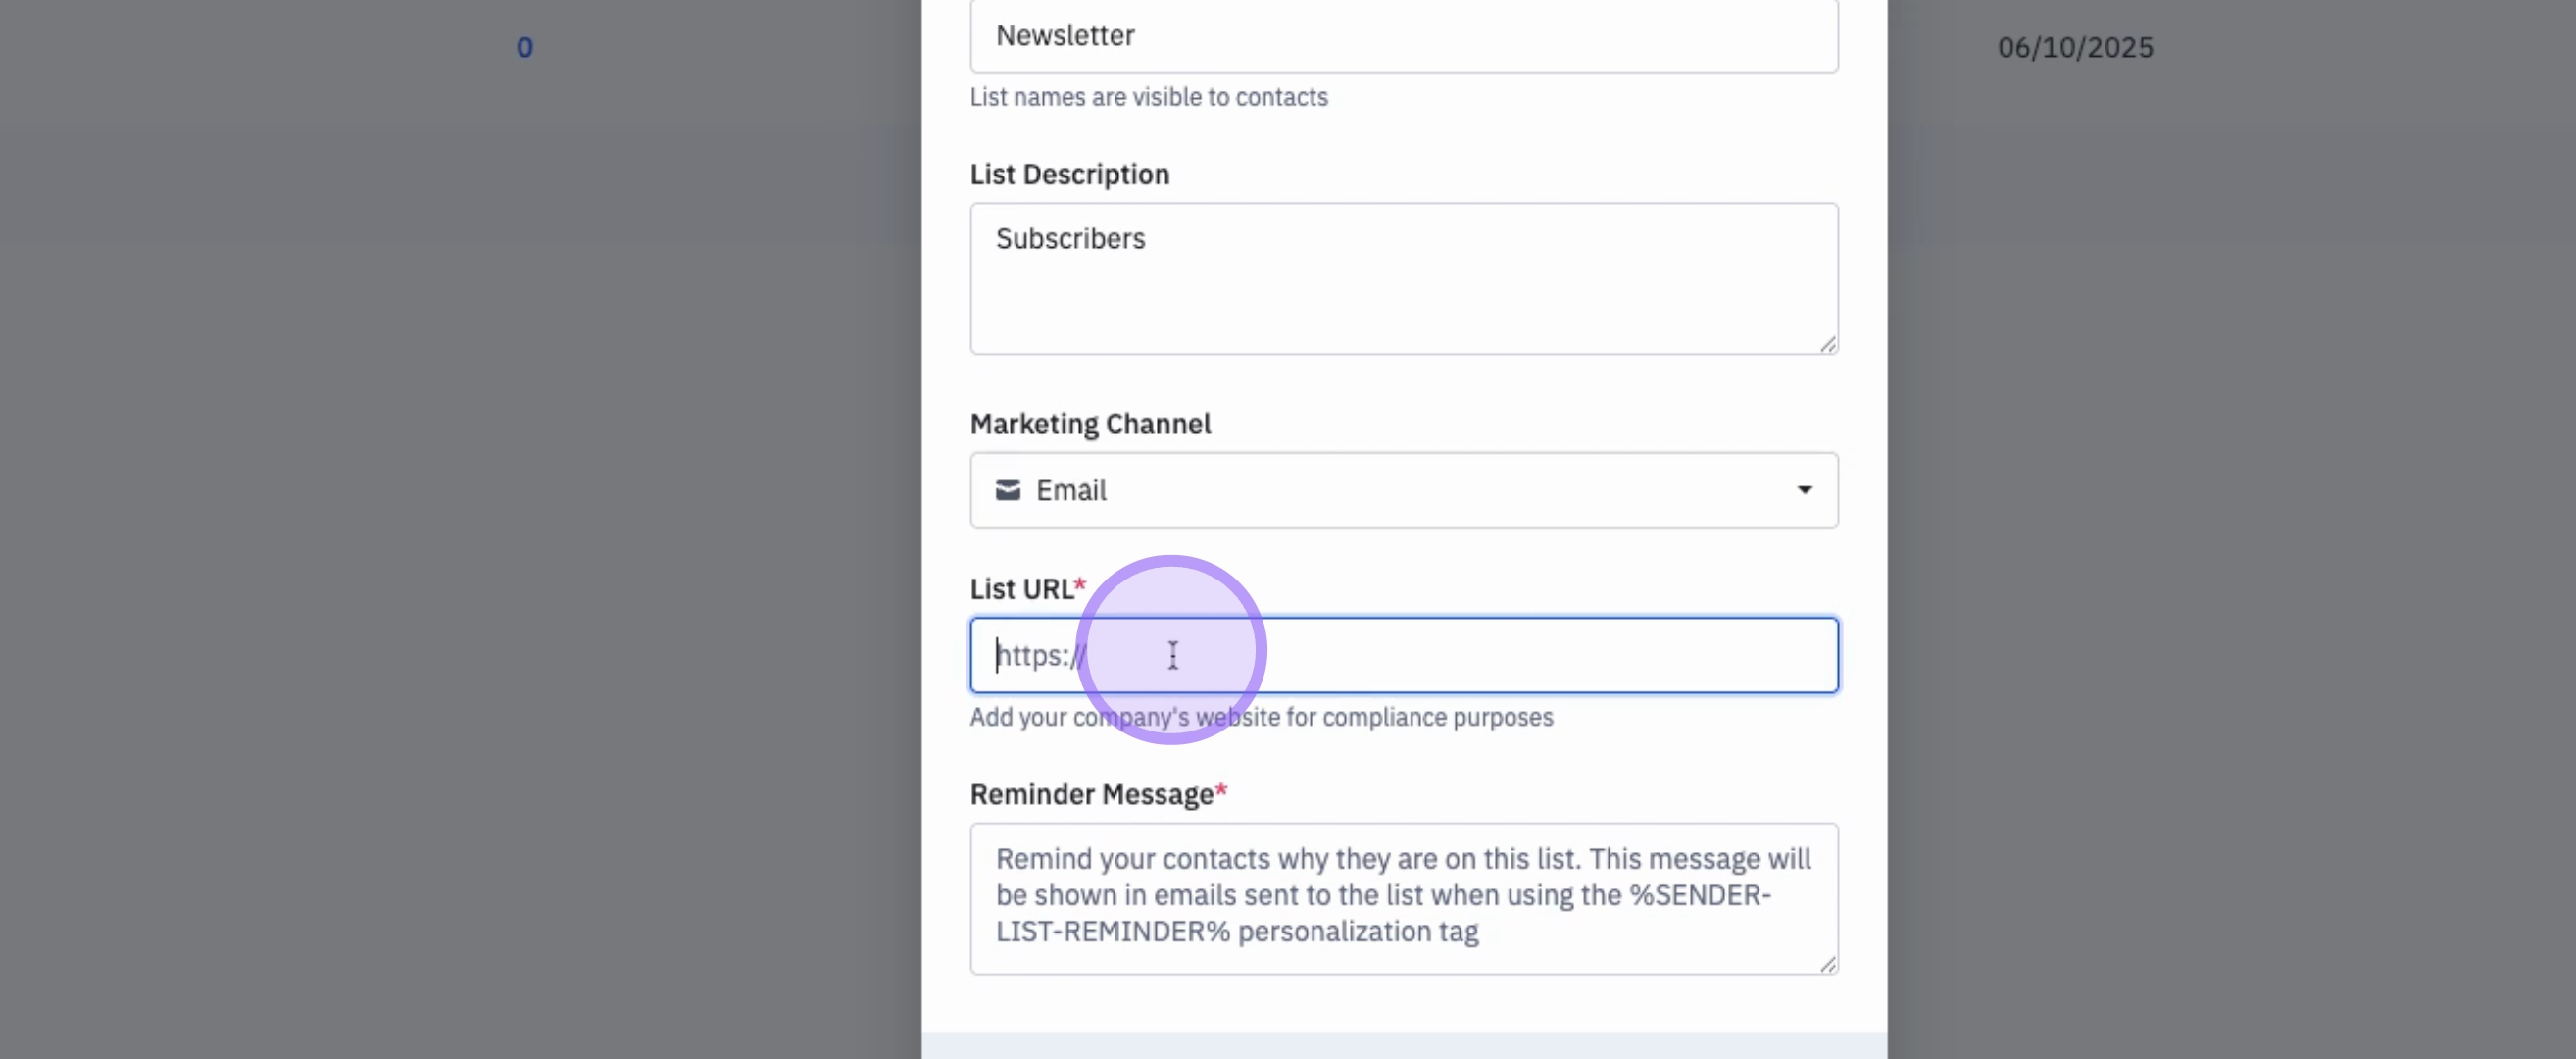
Task: Click the dimmed backdrop left of the modal
Action: [x=450, y=550]
